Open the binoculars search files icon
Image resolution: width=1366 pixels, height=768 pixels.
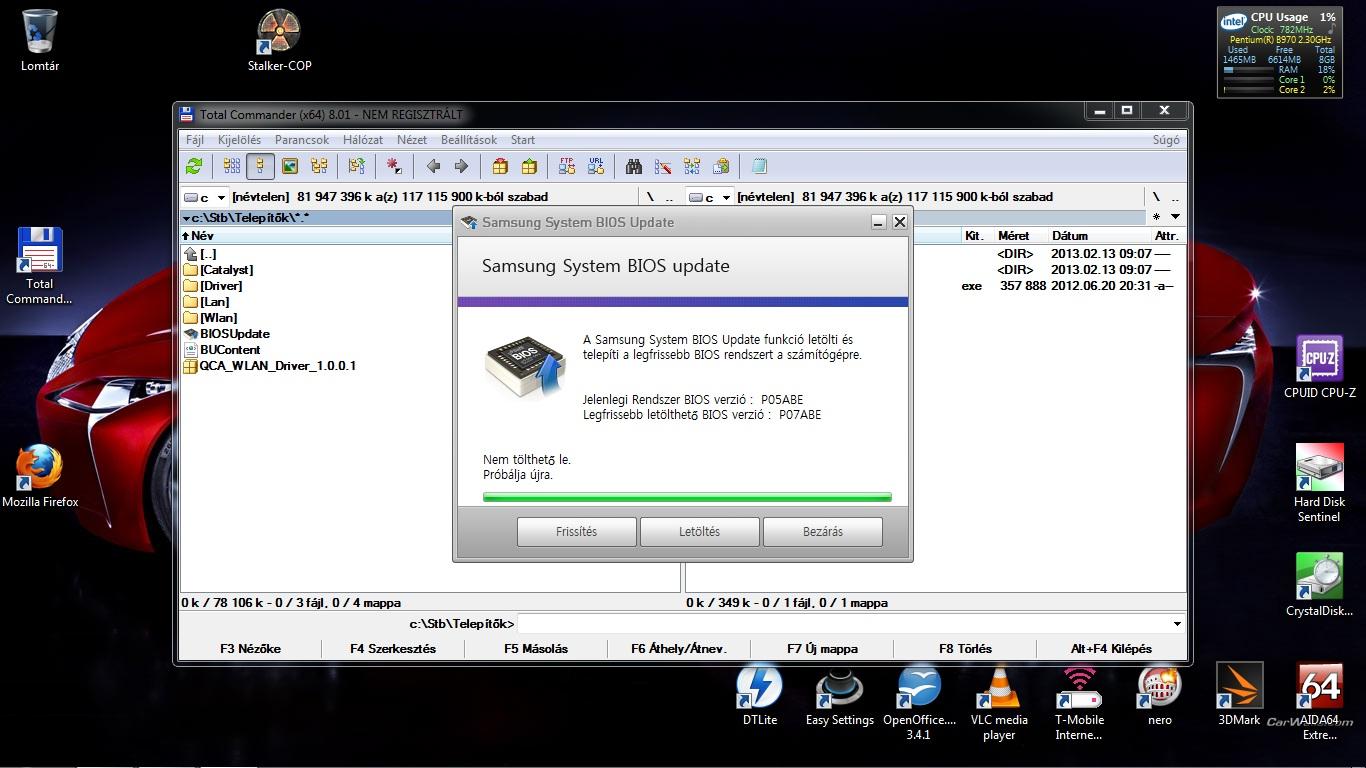point(634,166)
